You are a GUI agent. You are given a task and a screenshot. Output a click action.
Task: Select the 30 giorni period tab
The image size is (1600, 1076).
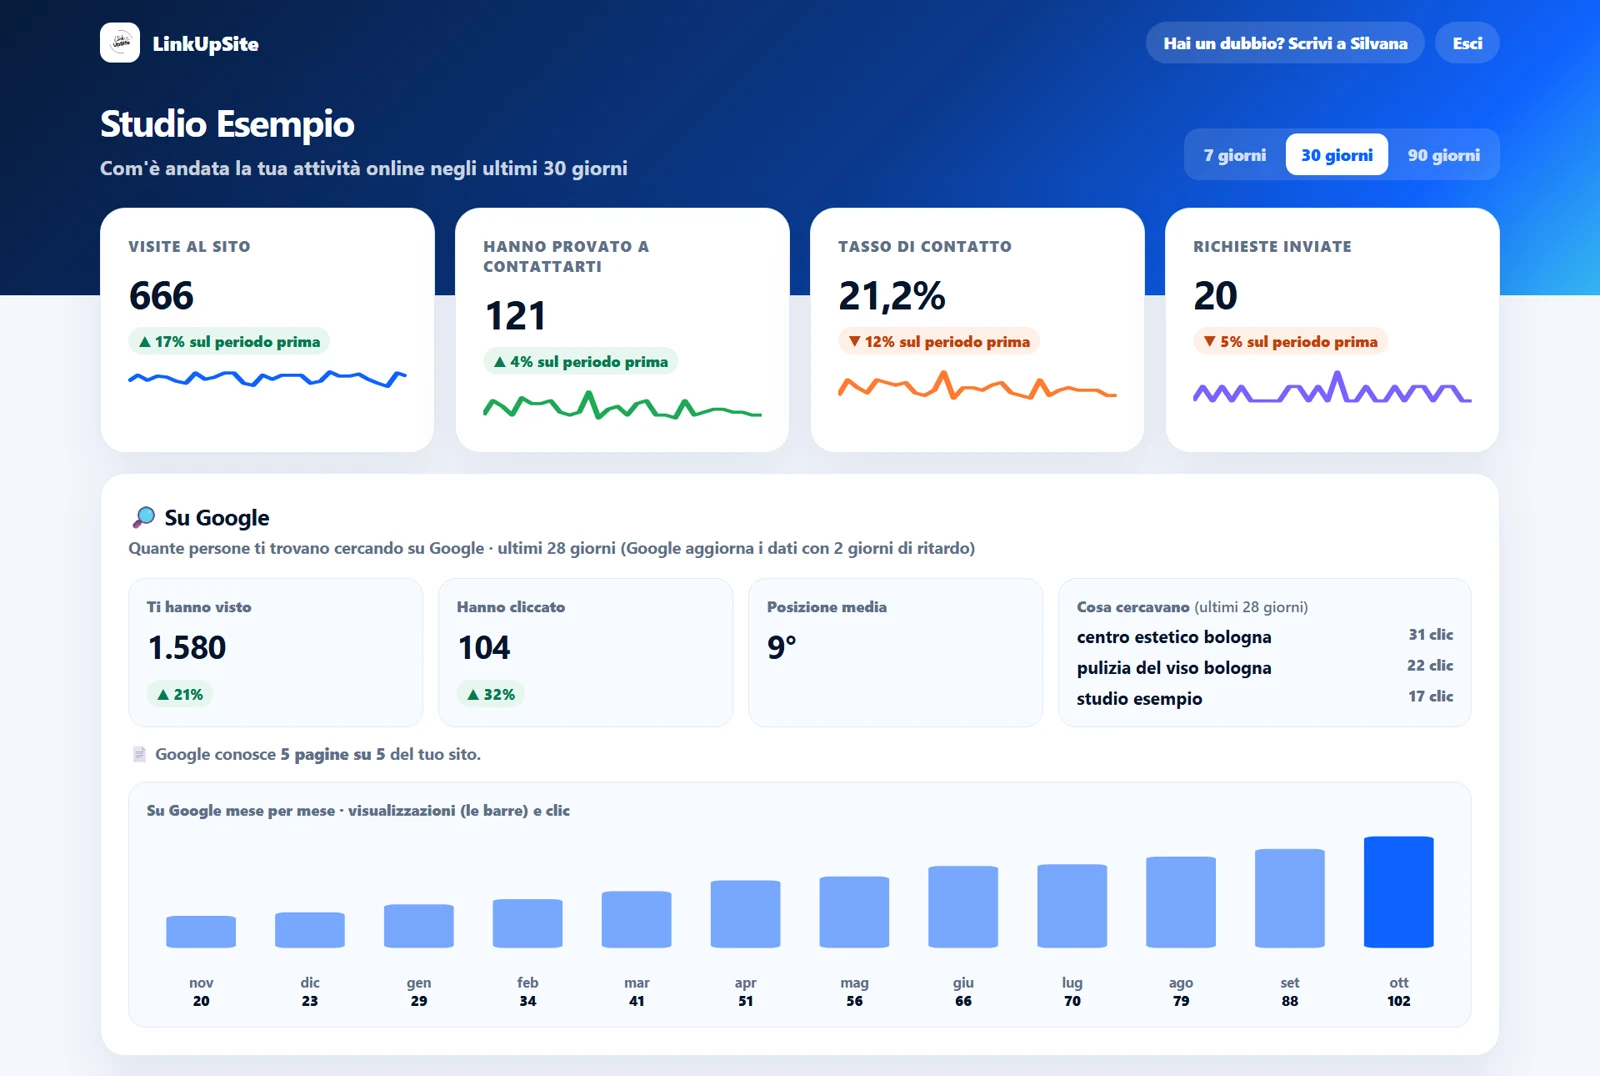coord(1336,155)
